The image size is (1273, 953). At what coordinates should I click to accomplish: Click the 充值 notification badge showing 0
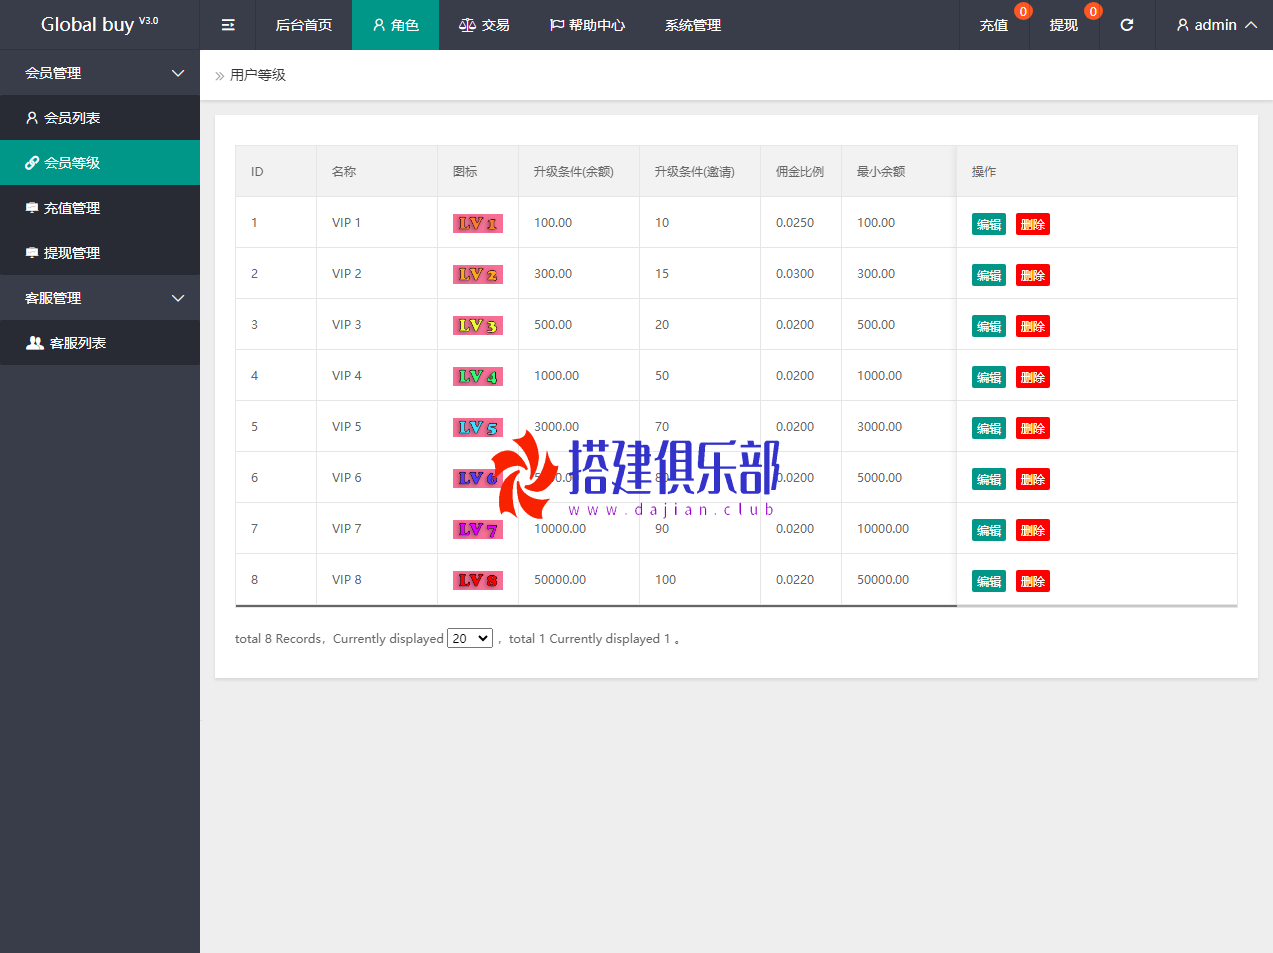tap(1023, 11)
